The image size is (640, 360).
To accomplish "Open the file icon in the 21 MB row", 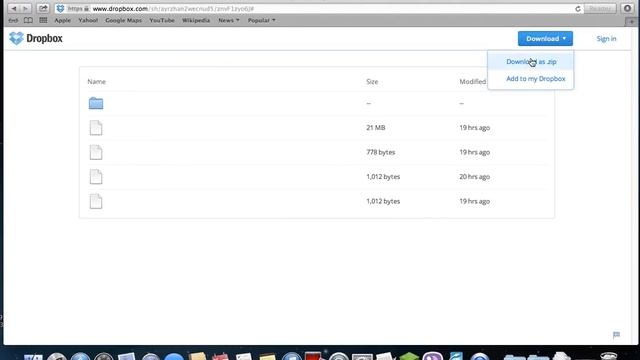I will [x=96, y=128].
